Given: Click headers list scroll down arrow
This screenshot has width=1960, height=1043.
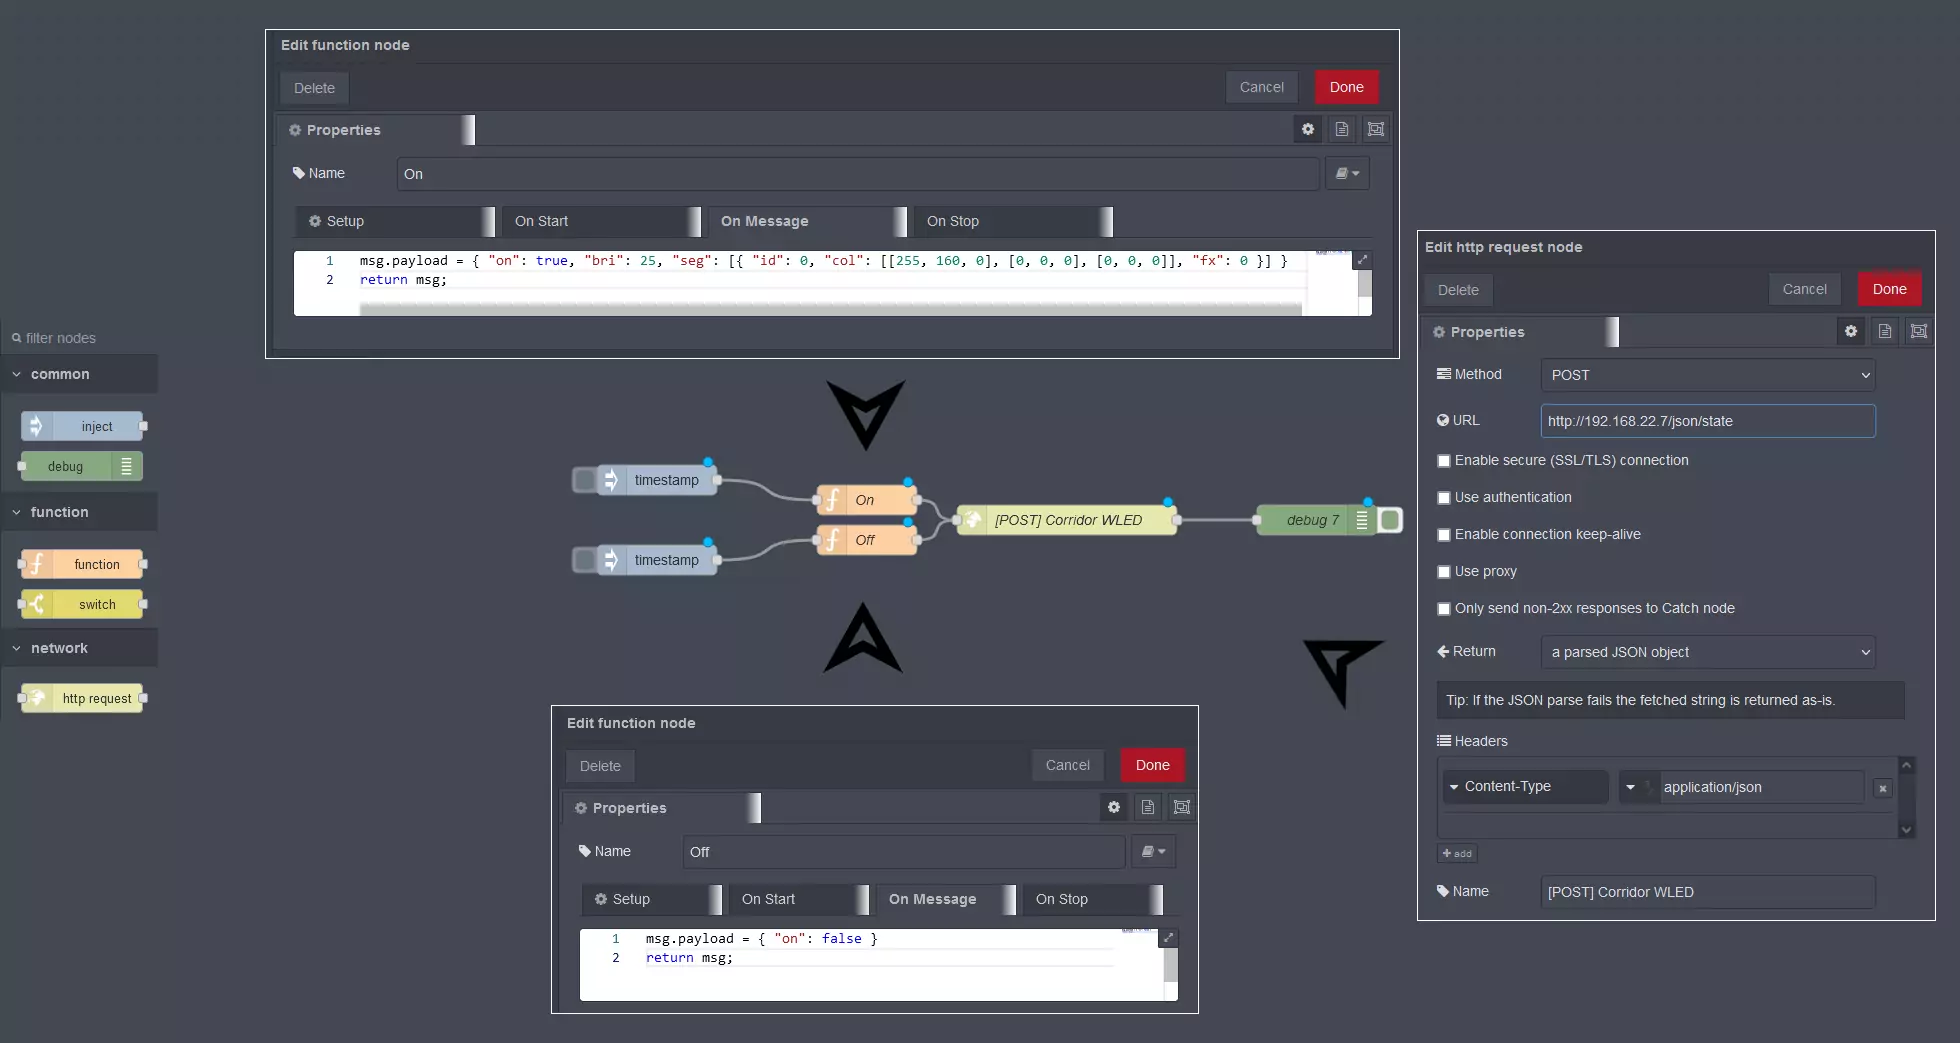Looking at the screenshot, I should (1906, 829).
